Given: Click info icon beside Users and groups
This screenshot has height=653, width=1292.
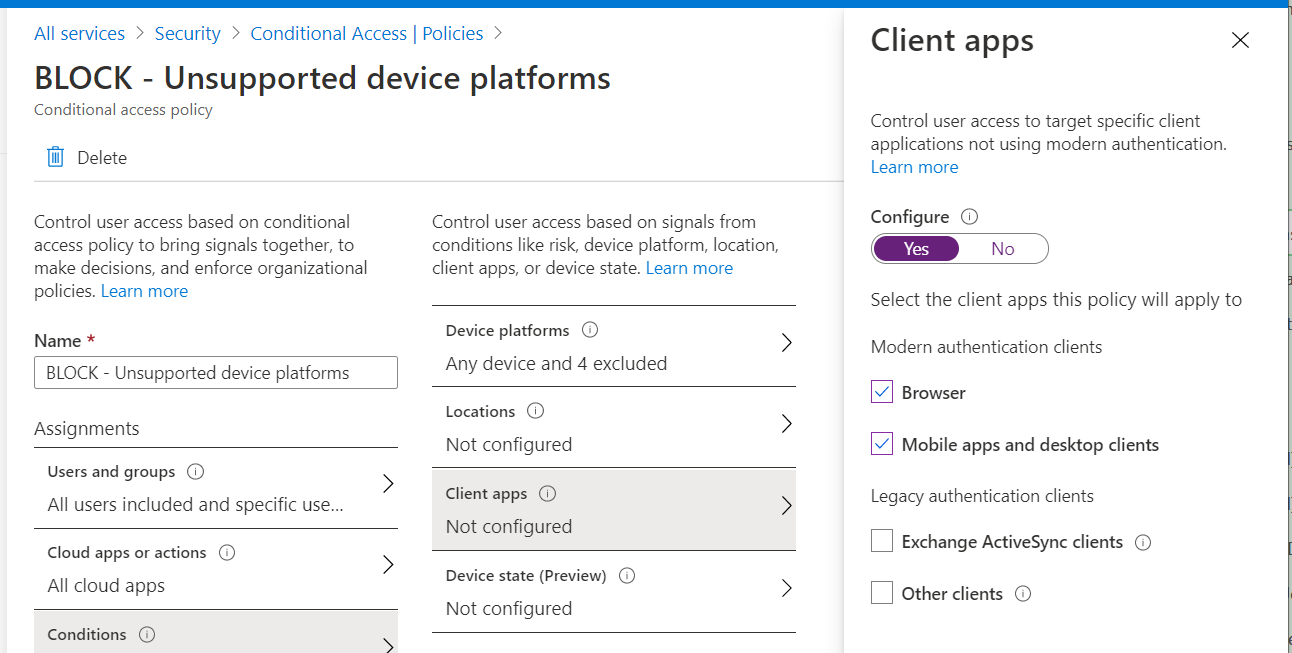Looking at the screenshot, I should coord(196,472).
